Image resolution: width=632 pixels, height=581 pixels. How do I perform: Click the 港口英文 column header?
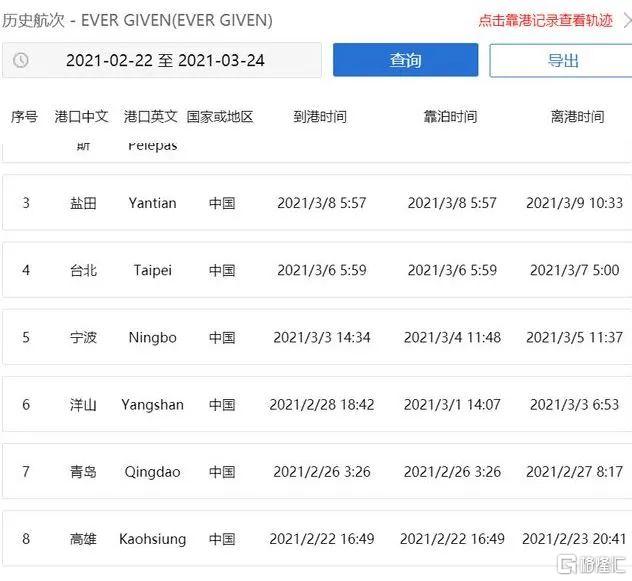(151, 117)
